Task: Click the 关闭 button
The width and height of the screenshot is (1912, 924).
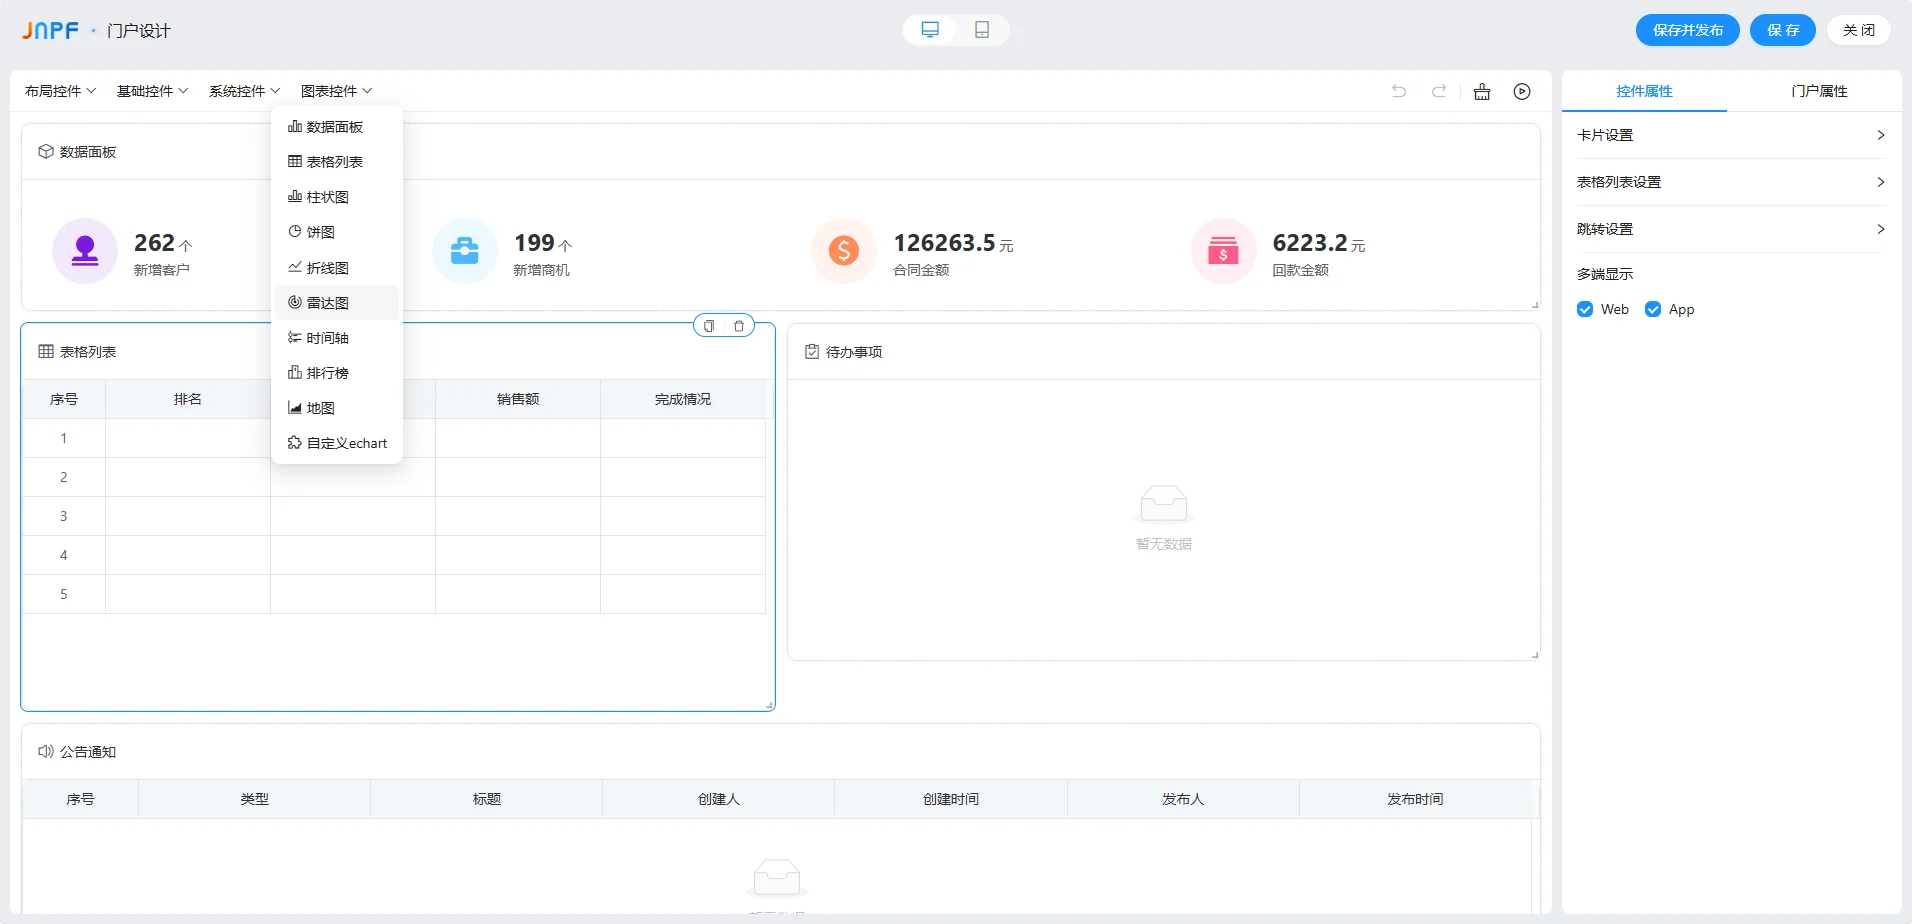Action: pos(1859,30)
